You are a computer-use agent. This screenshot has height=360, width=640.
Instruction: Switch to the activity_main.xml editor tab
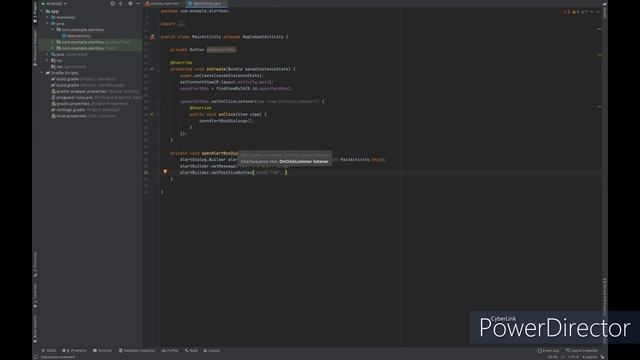point(162,3)
